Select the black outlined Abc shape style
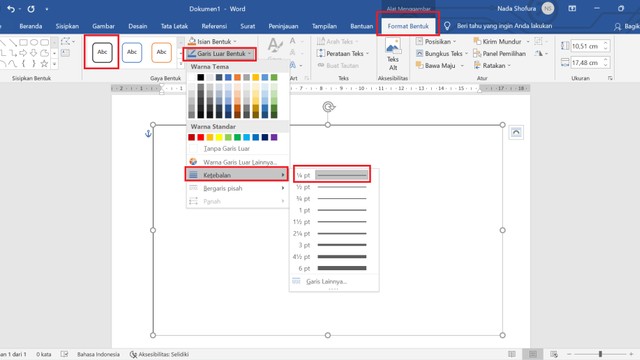Viewport: 640px width, 360px height. pos(102,52)
